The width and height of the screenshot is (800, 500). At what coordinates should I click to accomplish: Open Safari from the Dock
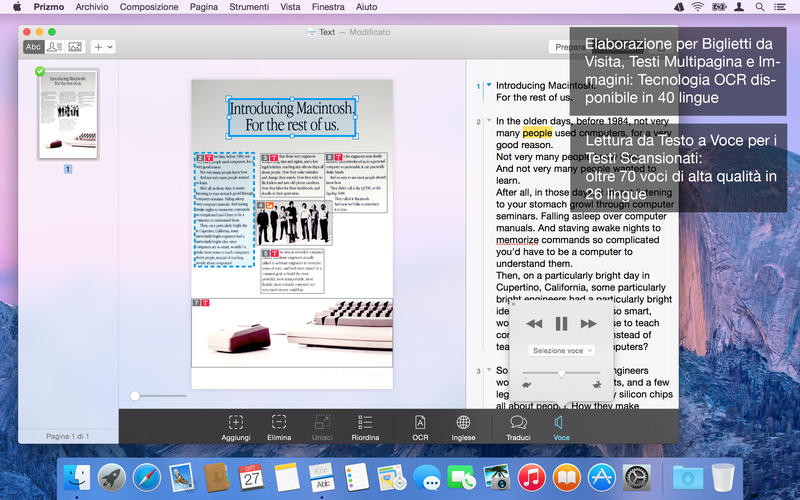(x=147, y=479)
